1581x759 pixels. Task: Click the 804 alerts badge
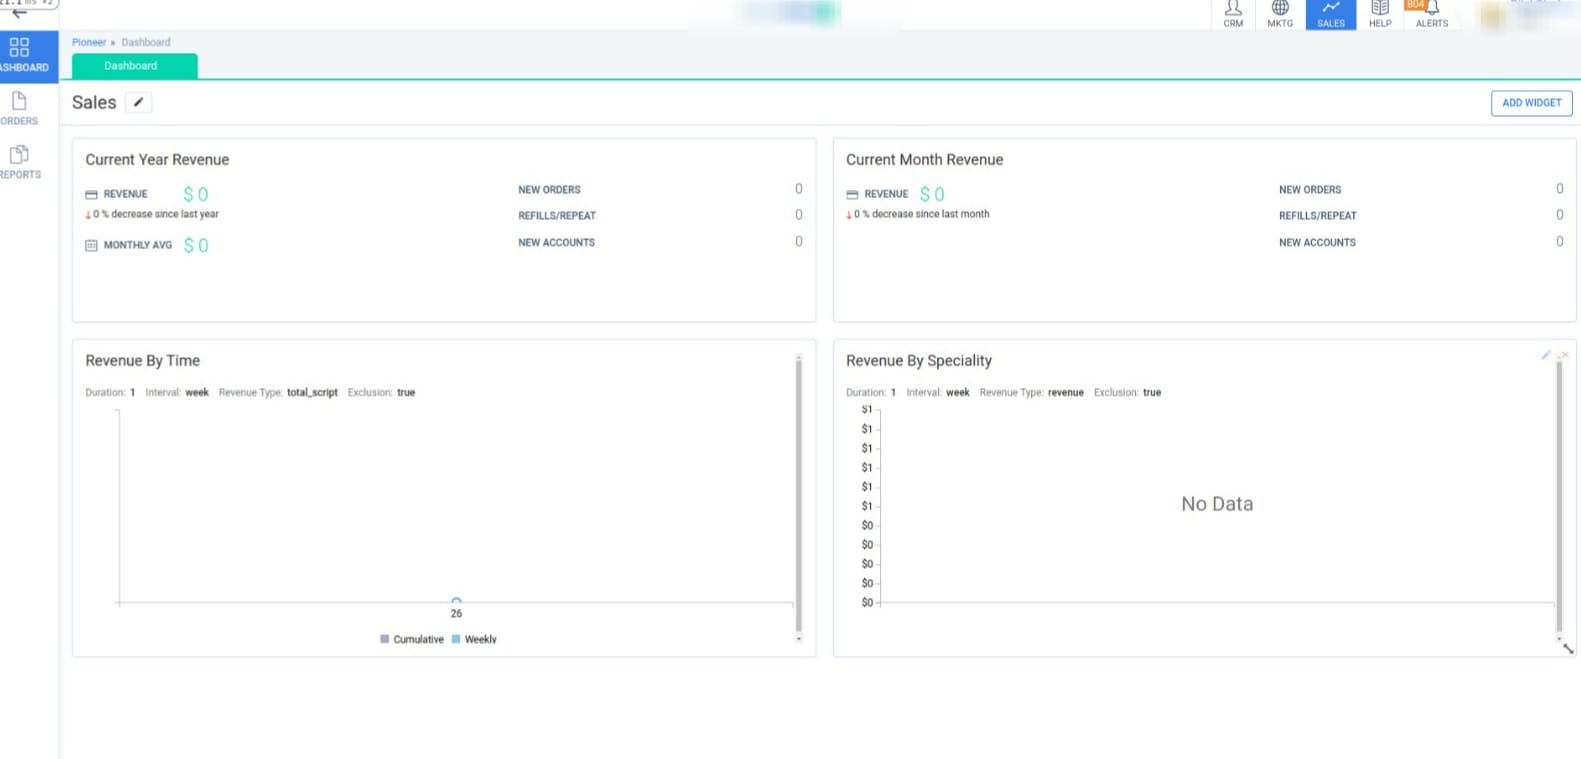coord(1414,5)
